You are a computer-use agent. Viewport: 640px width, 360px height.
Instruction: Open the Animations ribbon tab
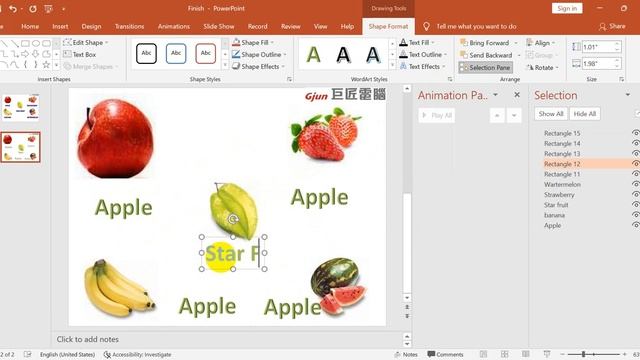pyautogui.click(x=174, y=26)
